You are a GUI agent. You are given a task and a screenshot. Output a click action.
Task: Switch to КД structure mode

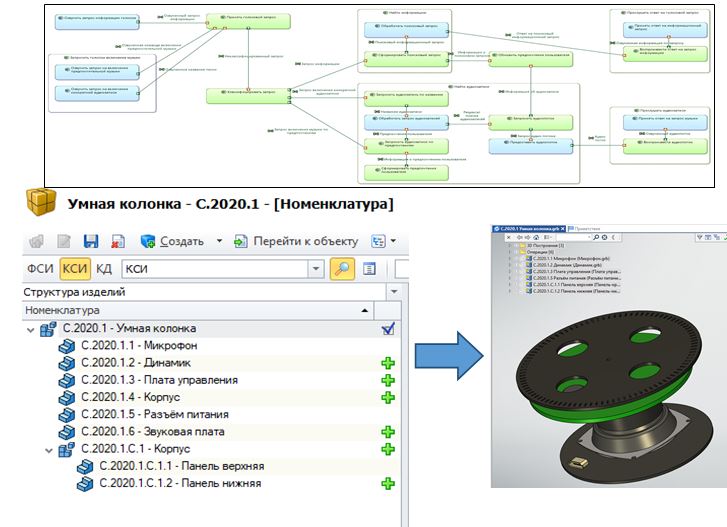(104, 268)
